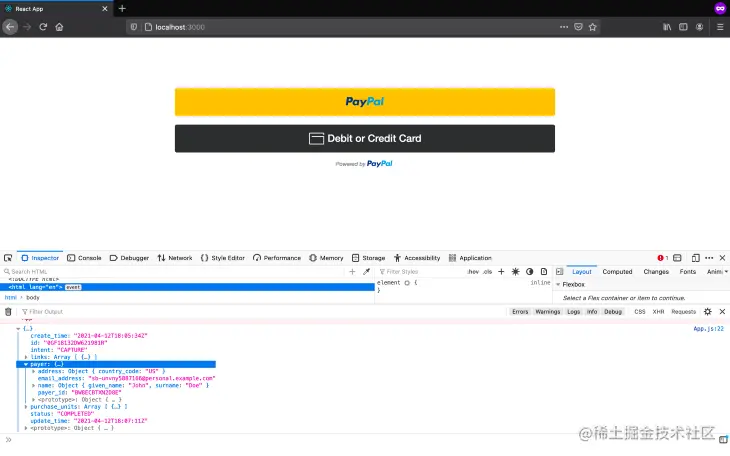Go back using the browser back arrow
Image resolution: width=730 pixels, height=456 pixels.
(10, 27)
